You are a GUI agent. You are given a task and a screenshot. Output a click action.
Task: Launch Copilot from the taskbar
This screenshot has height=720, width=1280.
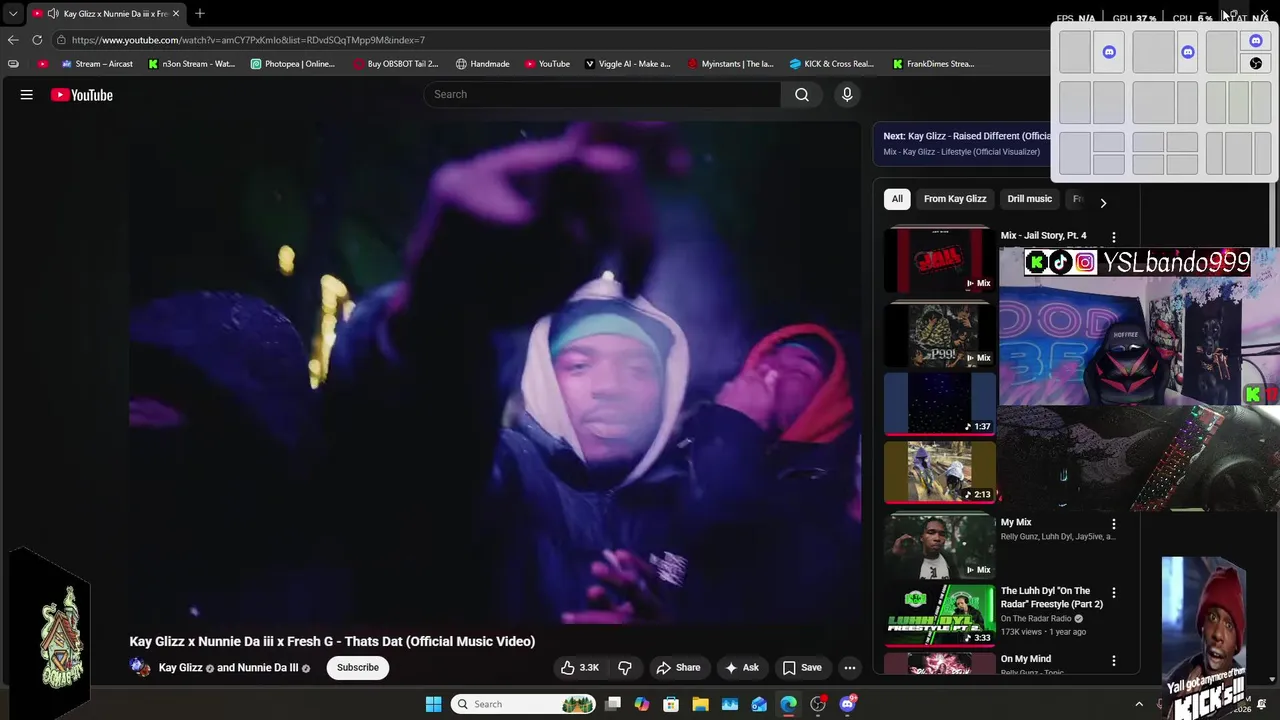tap(642, 704)
